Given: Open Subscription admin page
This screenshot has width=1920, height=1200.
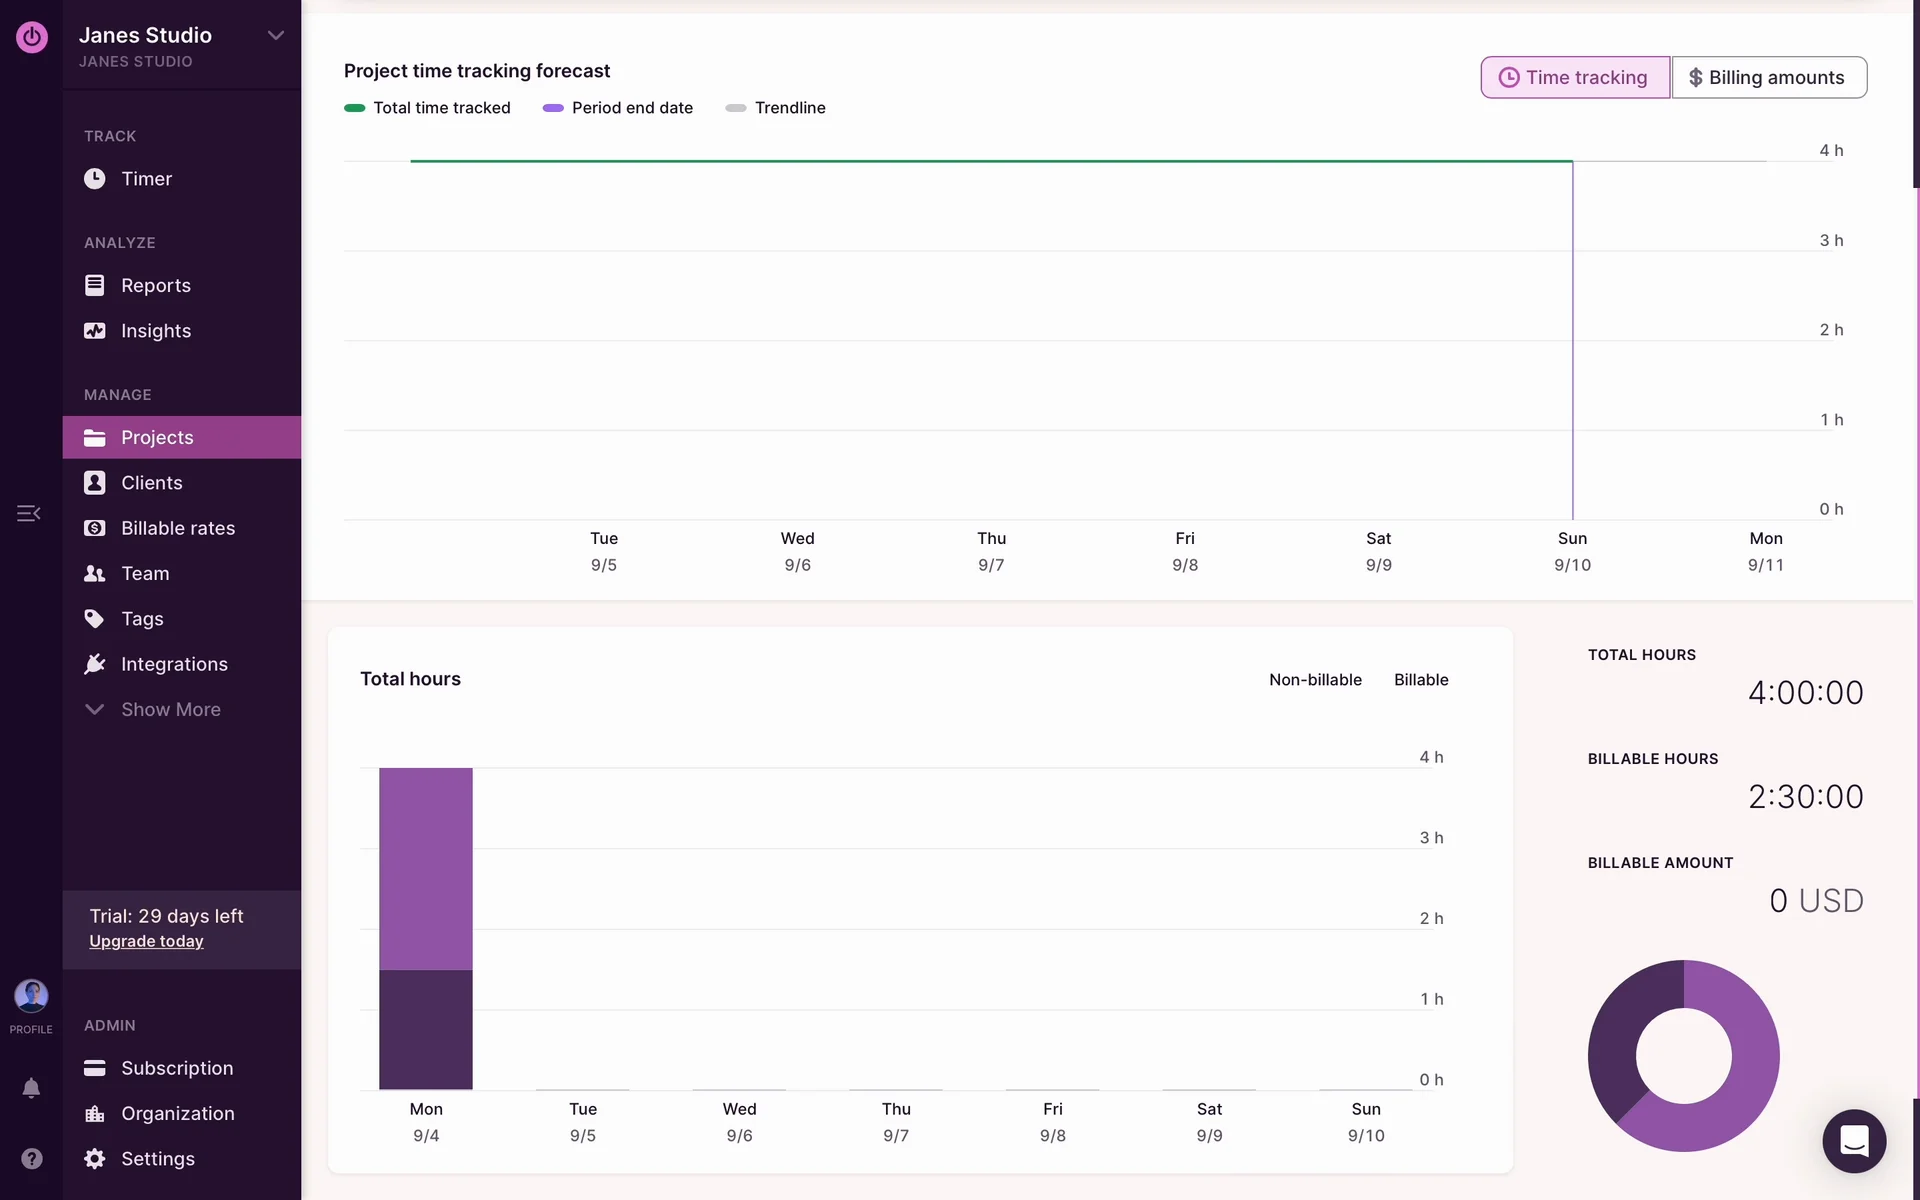Looking at the screenshot, I should [x=176, y=1068].
